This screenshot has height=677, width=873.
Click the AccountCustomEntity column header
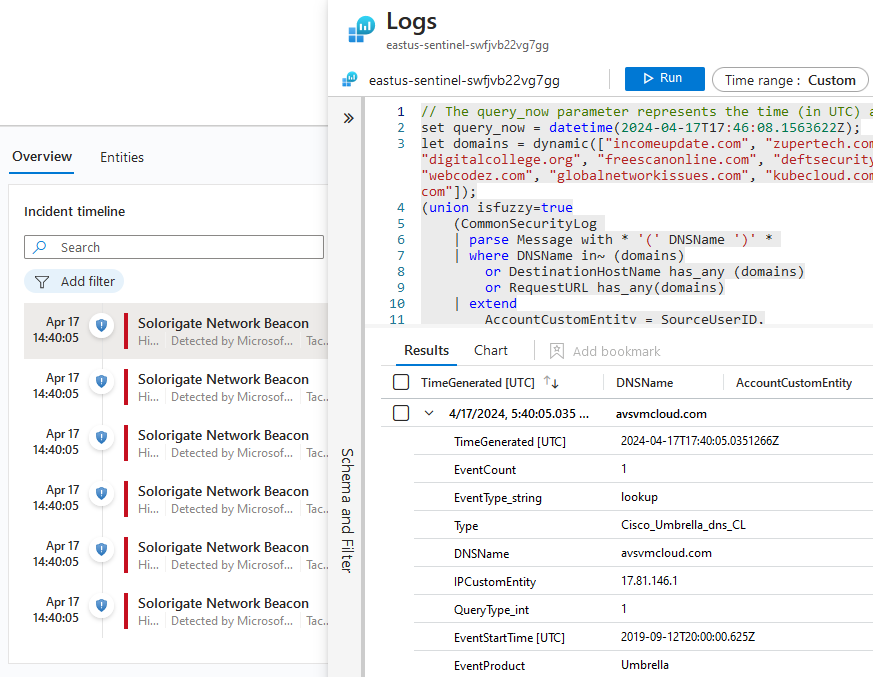794,383
